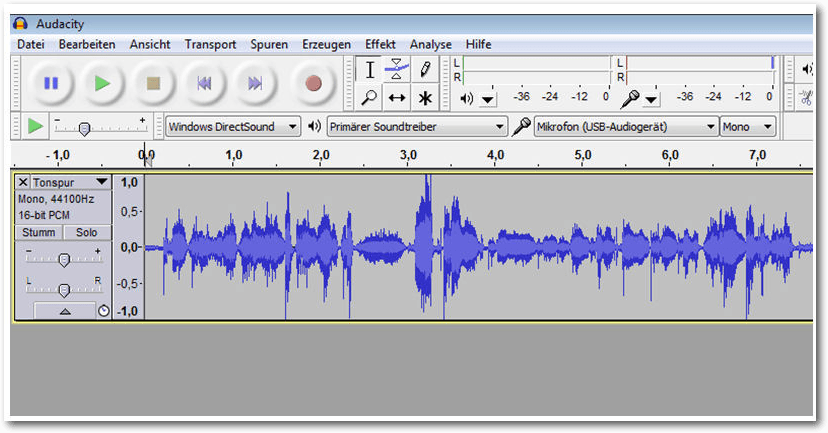Select the Time Shift tool

tap(397, 98)
